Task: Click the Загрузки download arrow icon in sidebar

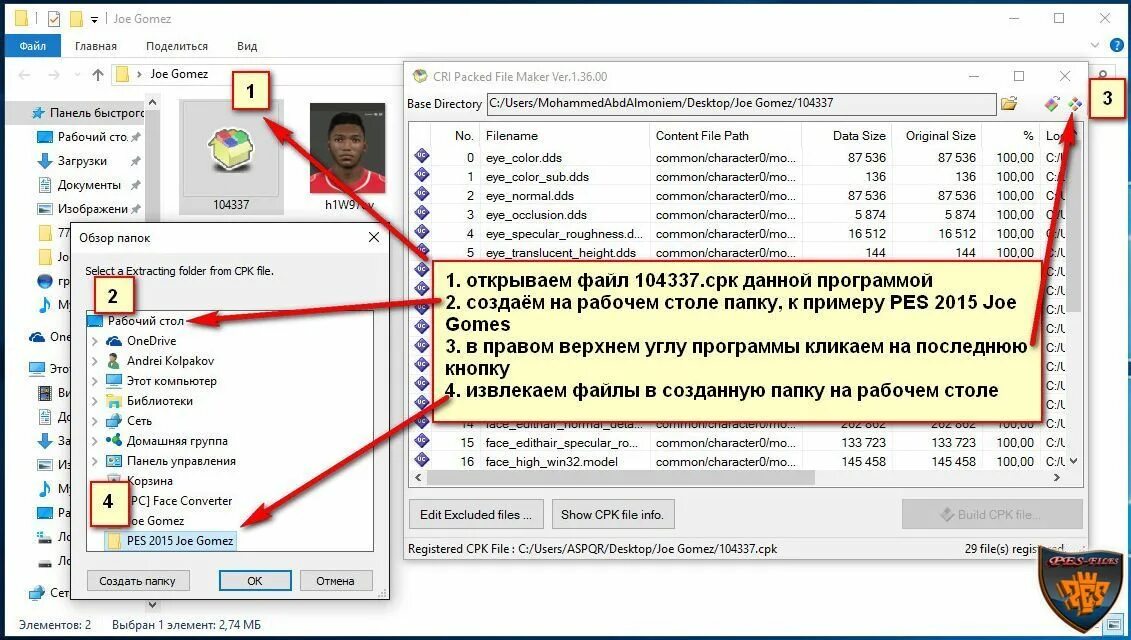Action: click(45, 160)
